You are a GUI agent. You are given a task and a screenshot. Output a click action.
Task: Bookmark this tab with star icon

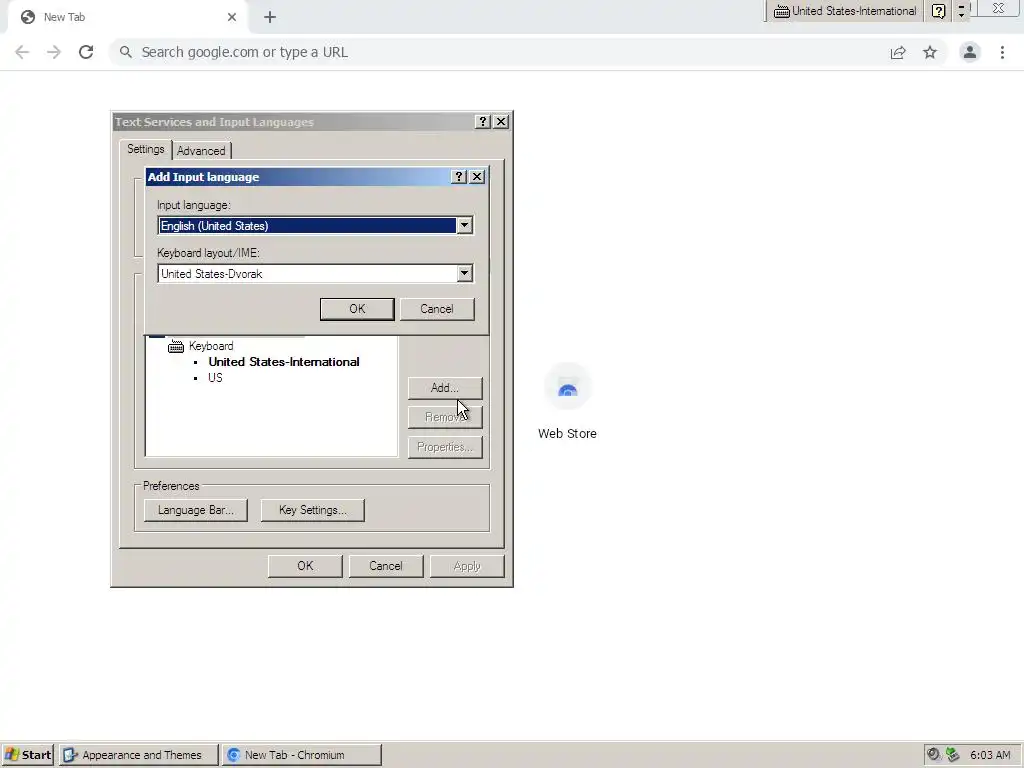(930, 52)
